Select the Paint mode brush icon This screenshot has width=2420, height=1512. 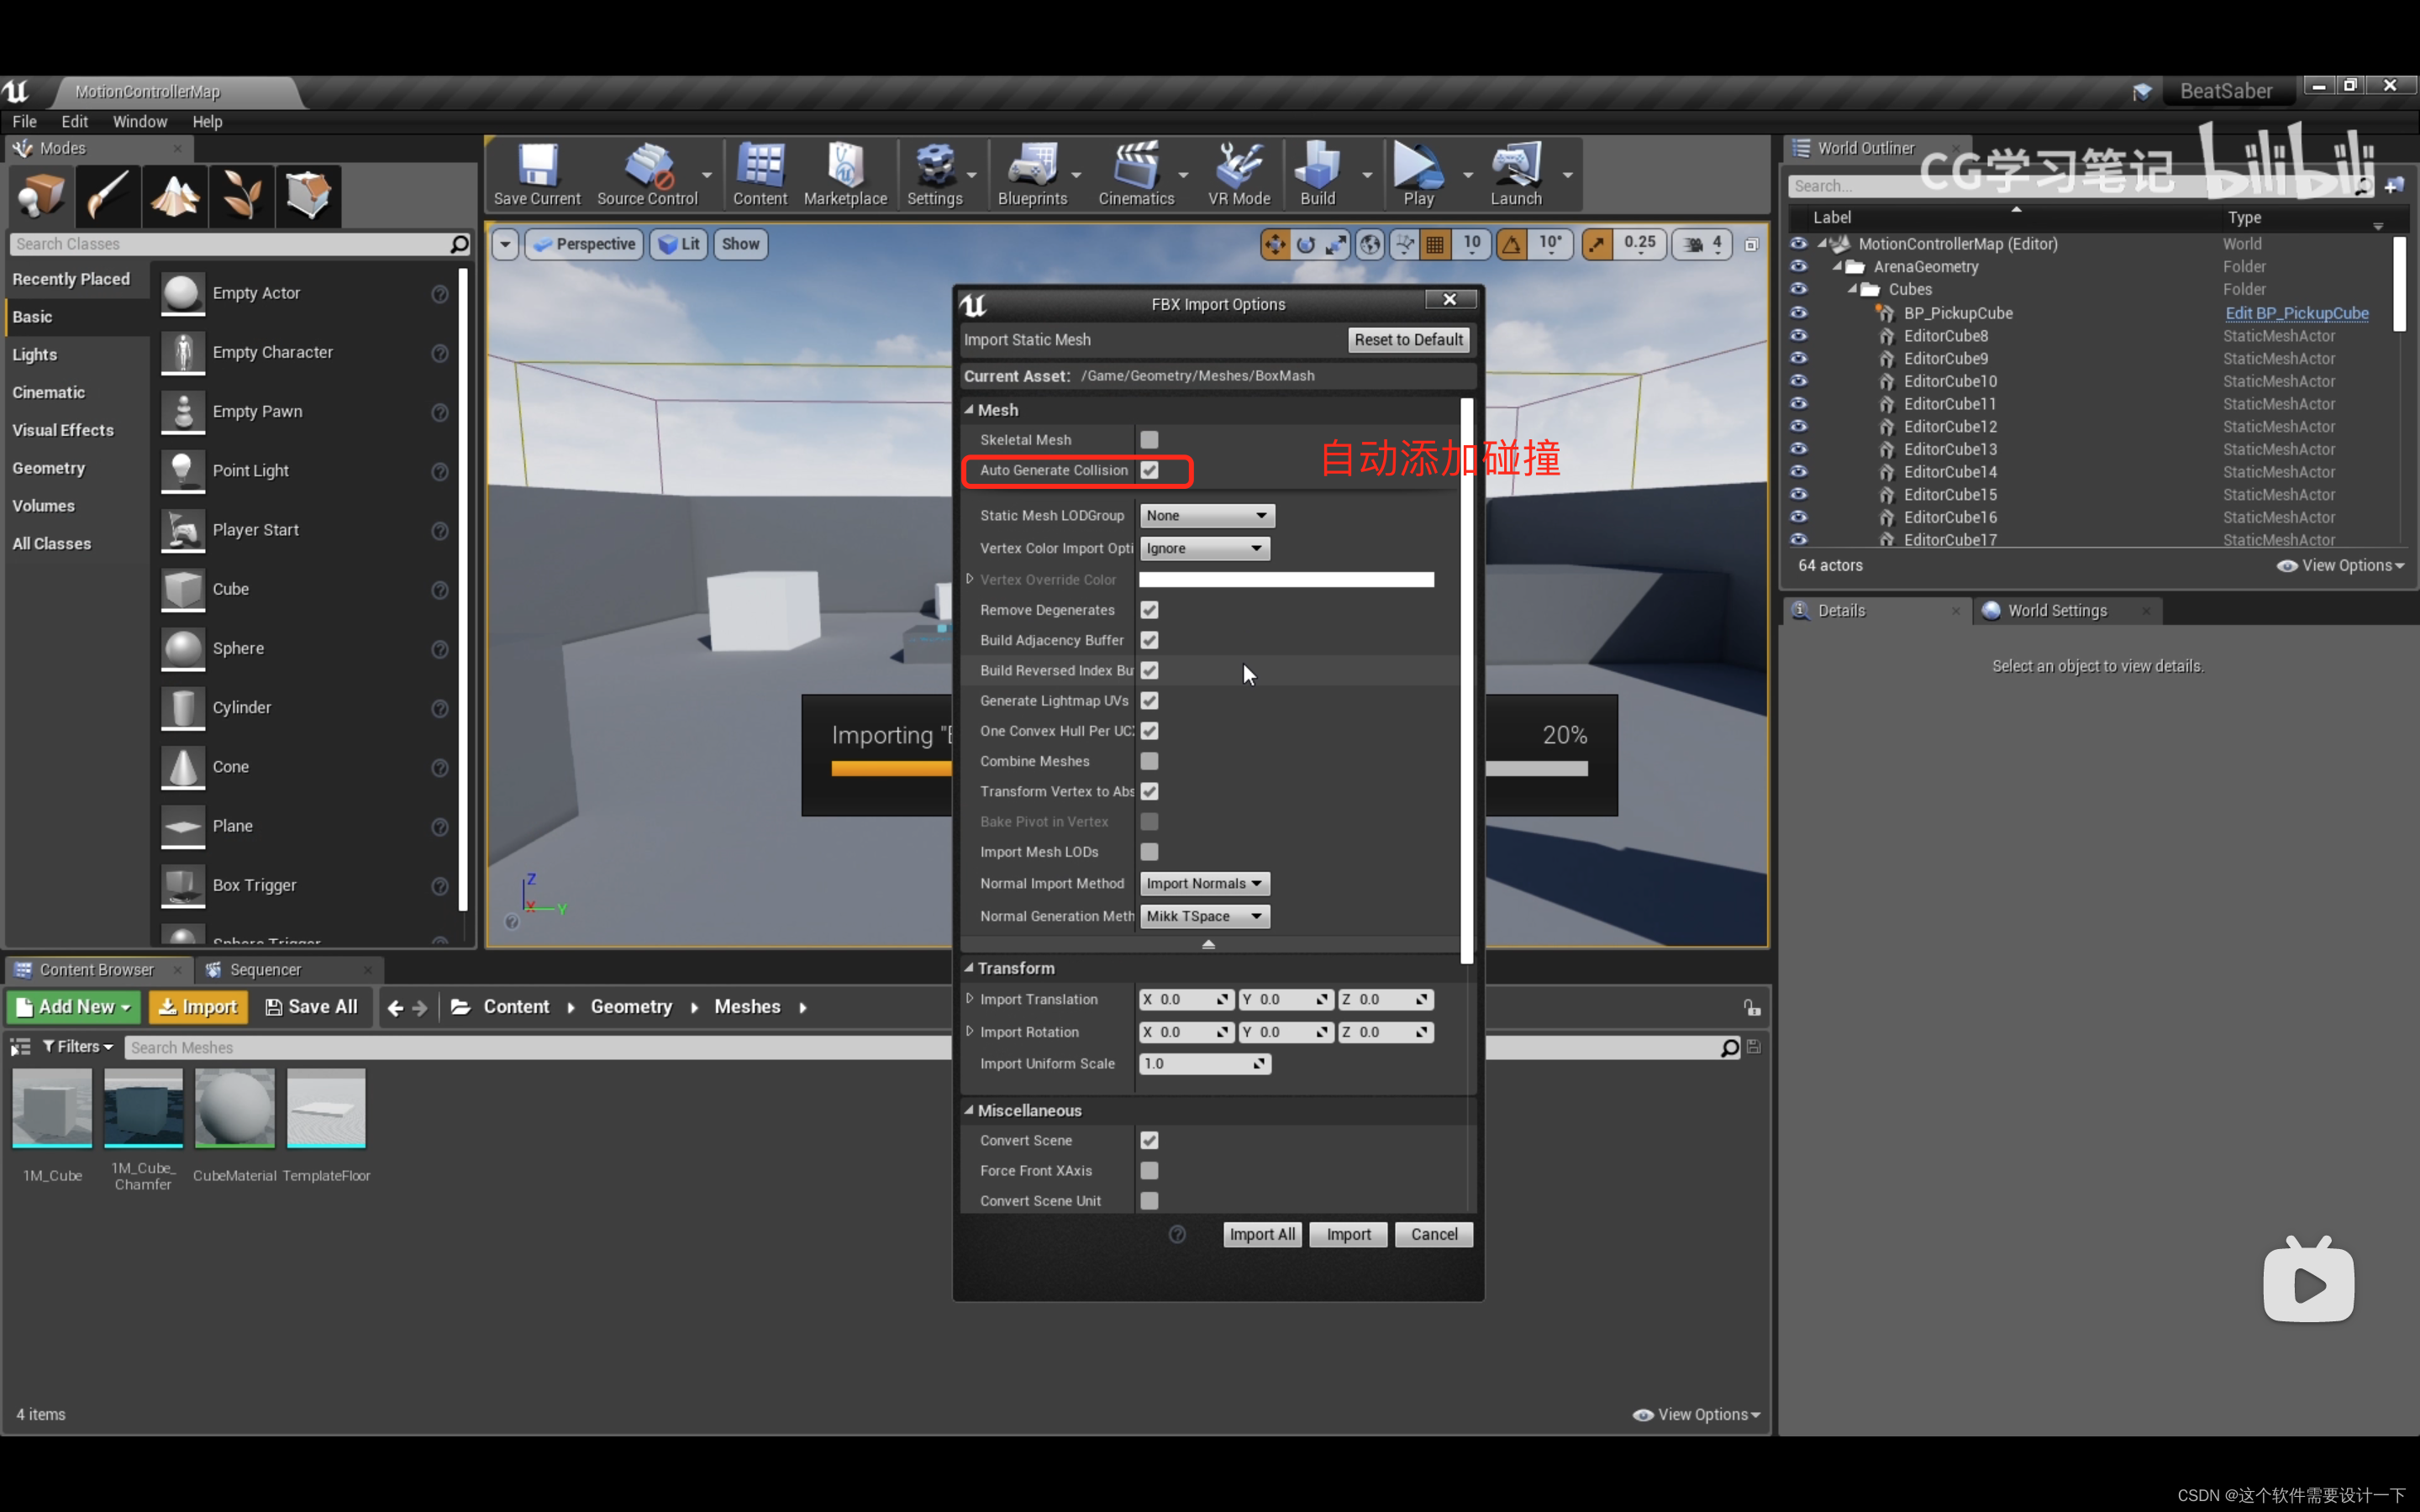pyautogui.click(x=107, y=194)
